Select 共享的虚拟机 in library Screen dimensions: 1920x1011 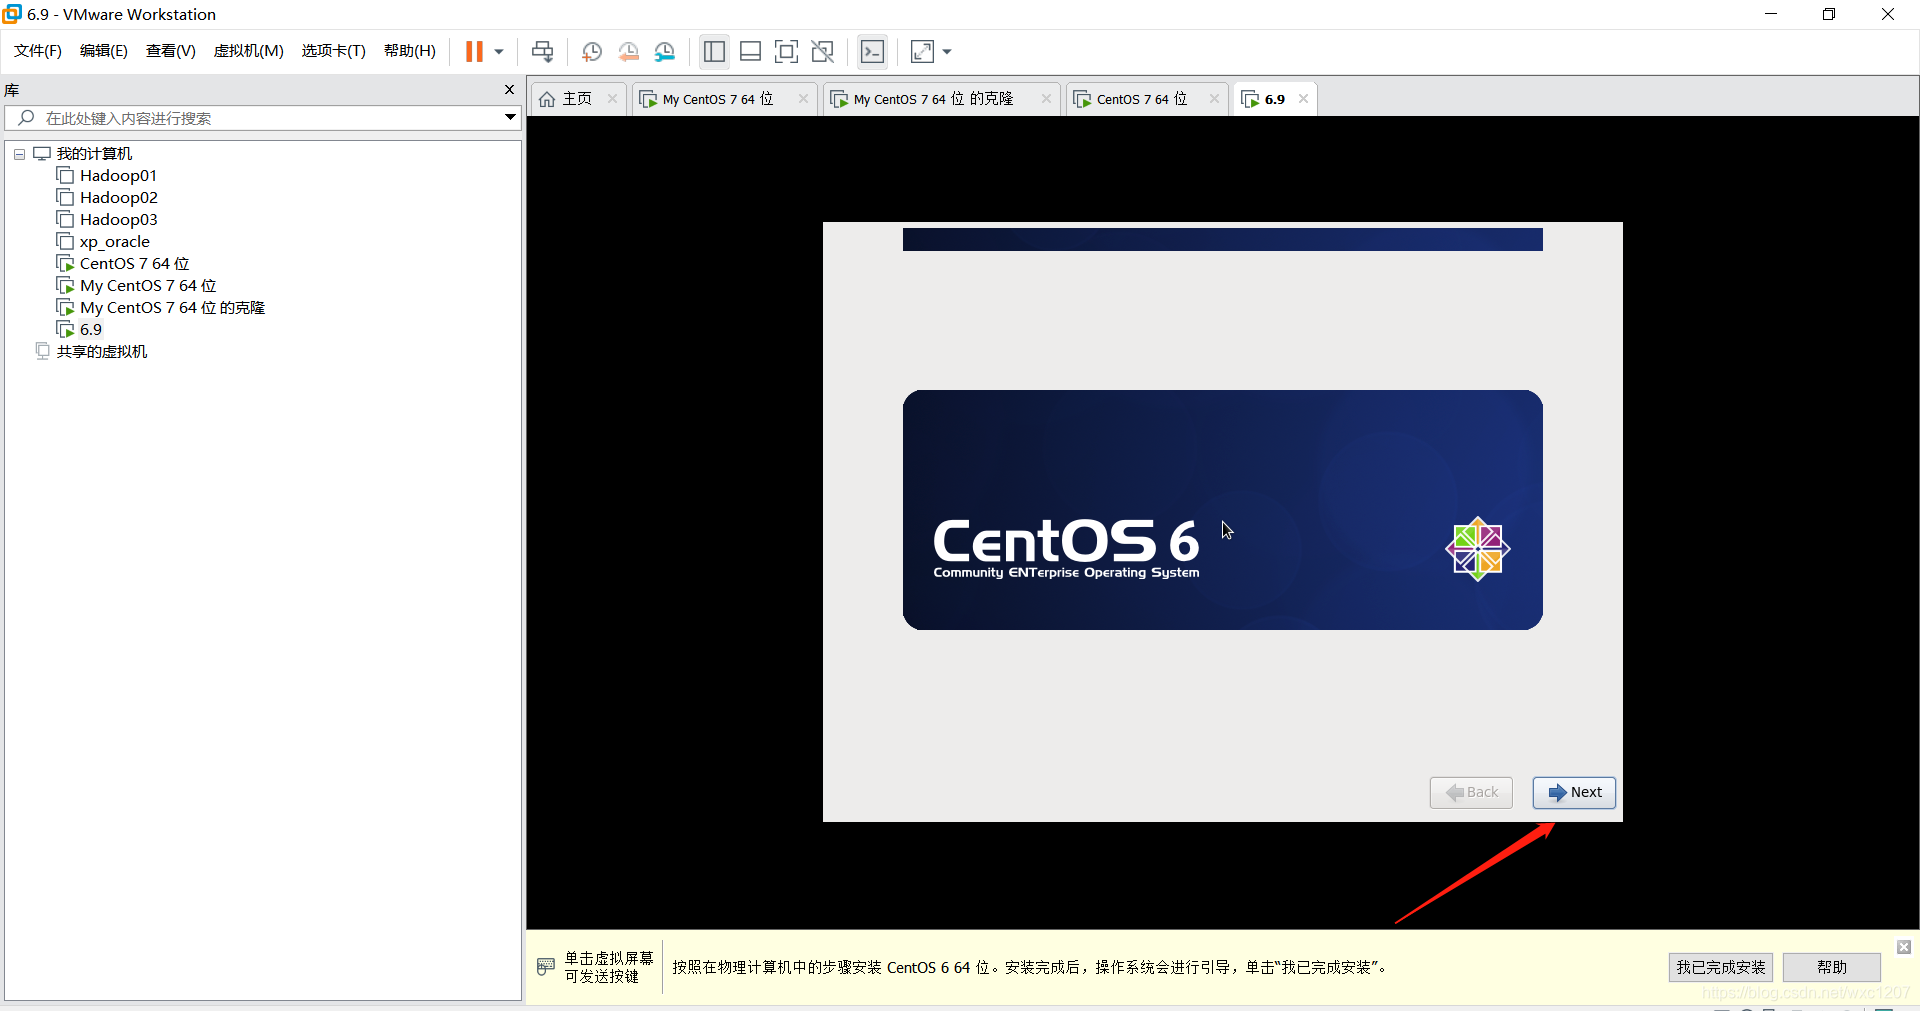point(102,352)
